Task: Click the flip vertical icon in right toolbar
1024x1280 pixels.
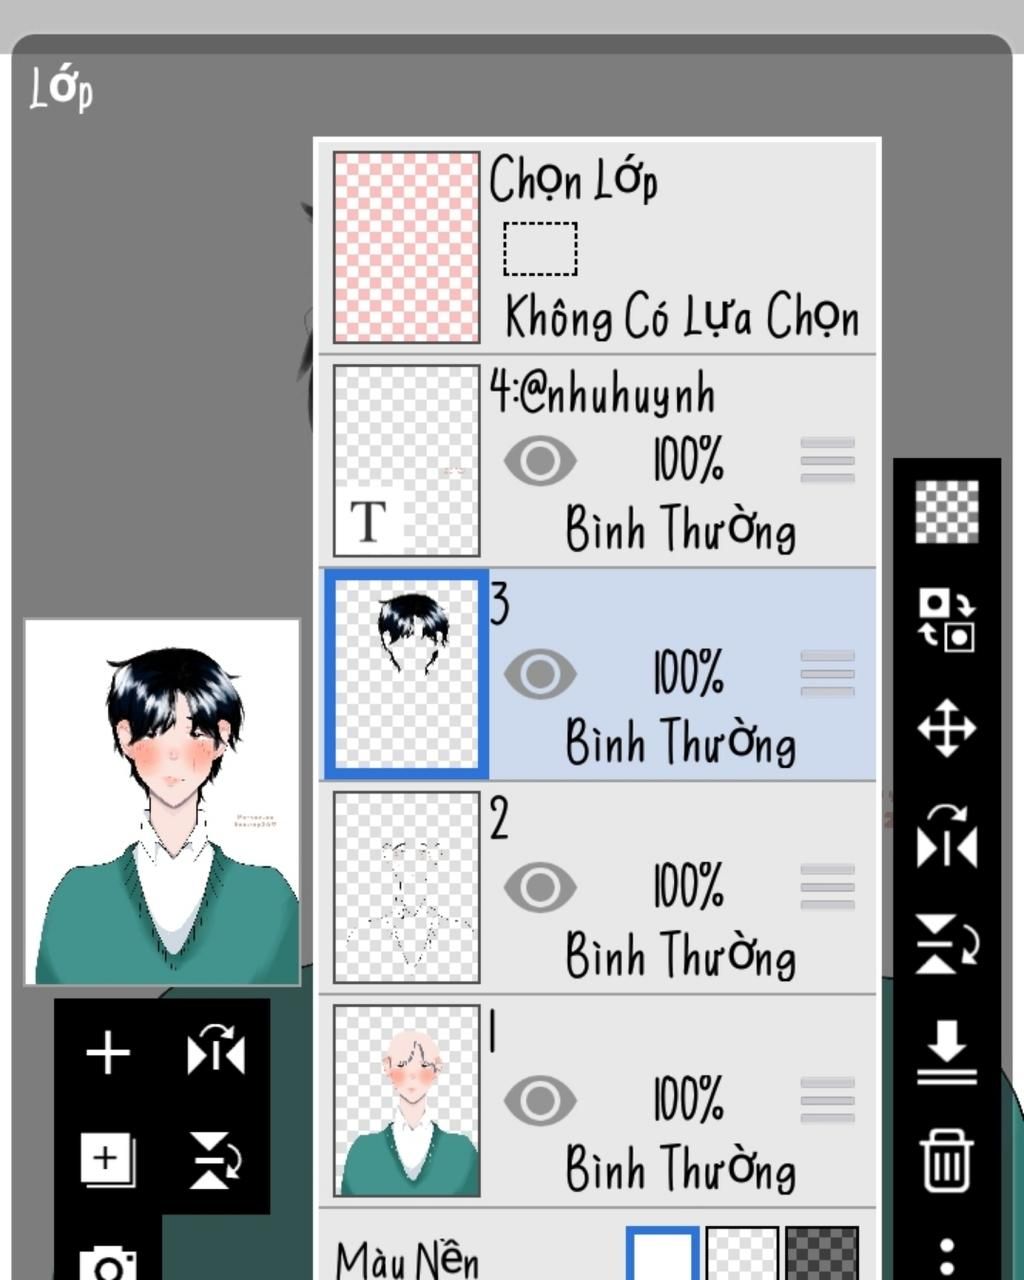Action: click(x=948, y=944)
